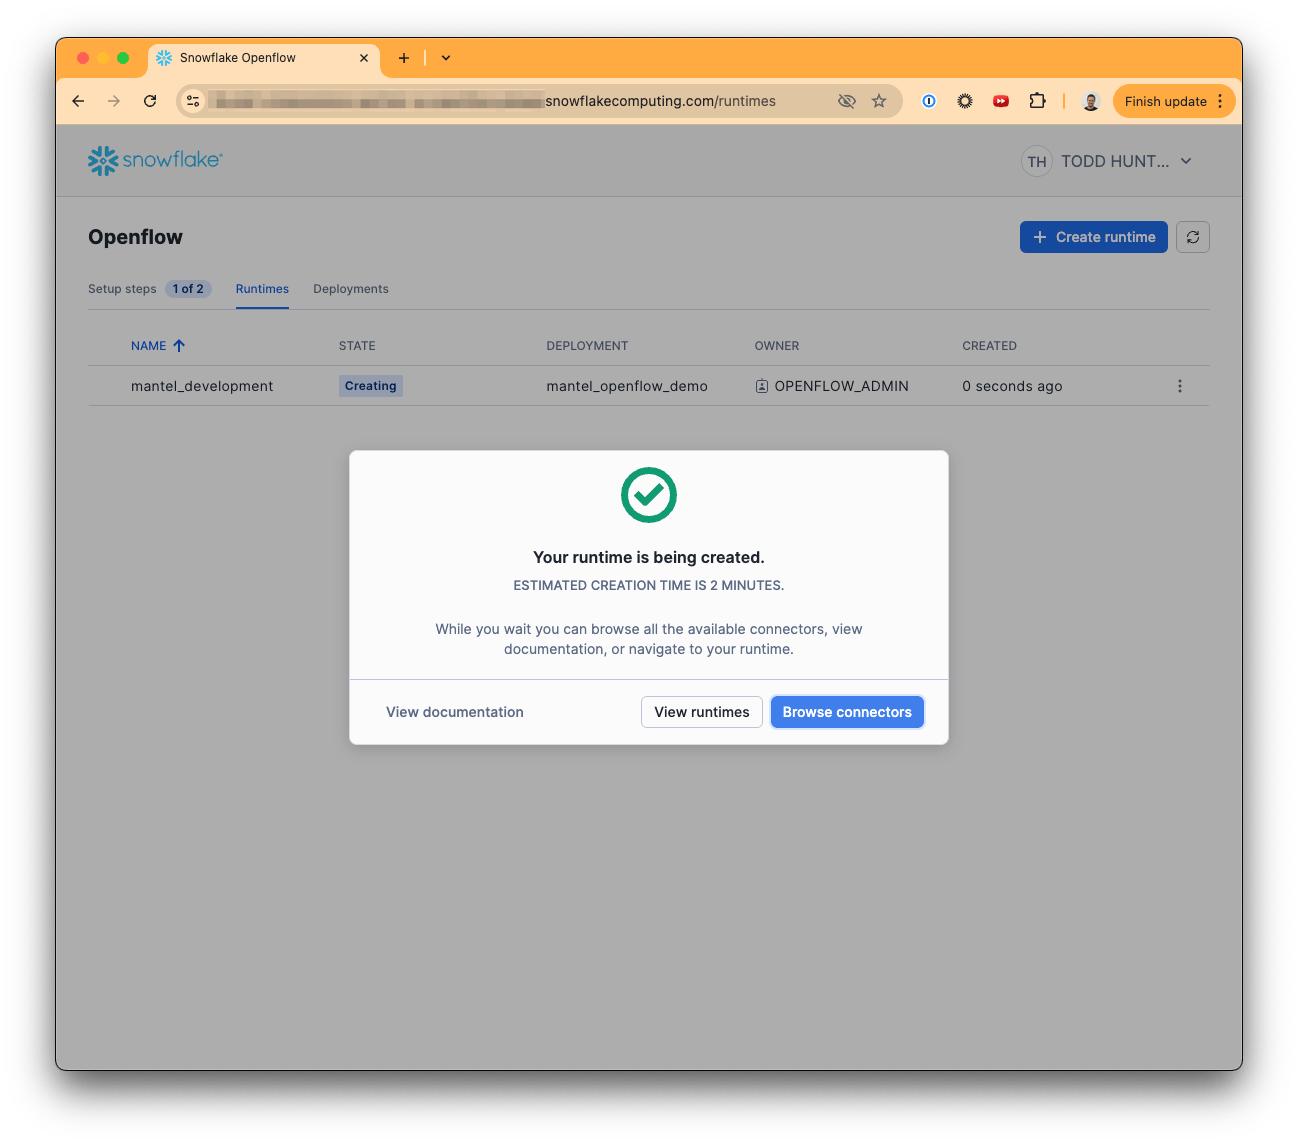
Task: Refresh the runtimes list
Action: [x=1193, y=237]
